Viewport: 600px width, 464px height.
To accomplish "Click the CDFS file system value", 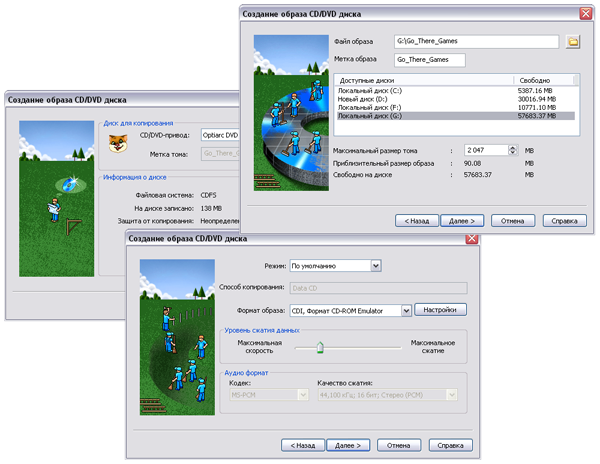I will click(209, 195).
